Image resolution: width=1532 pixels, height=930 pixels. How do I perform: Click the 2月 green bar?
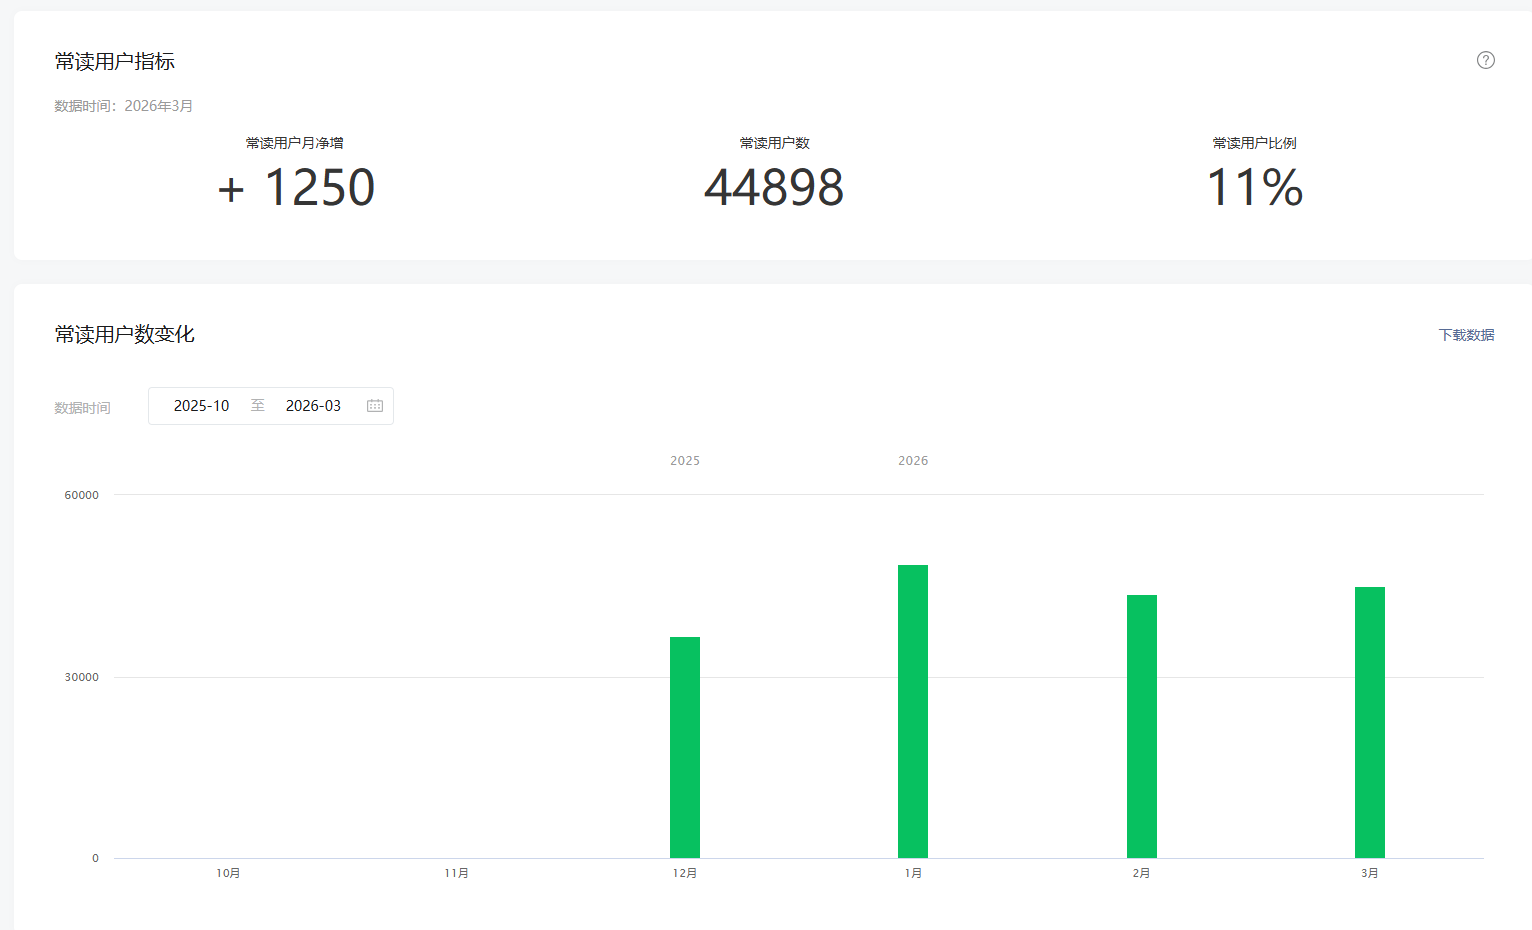point(1142,726)
